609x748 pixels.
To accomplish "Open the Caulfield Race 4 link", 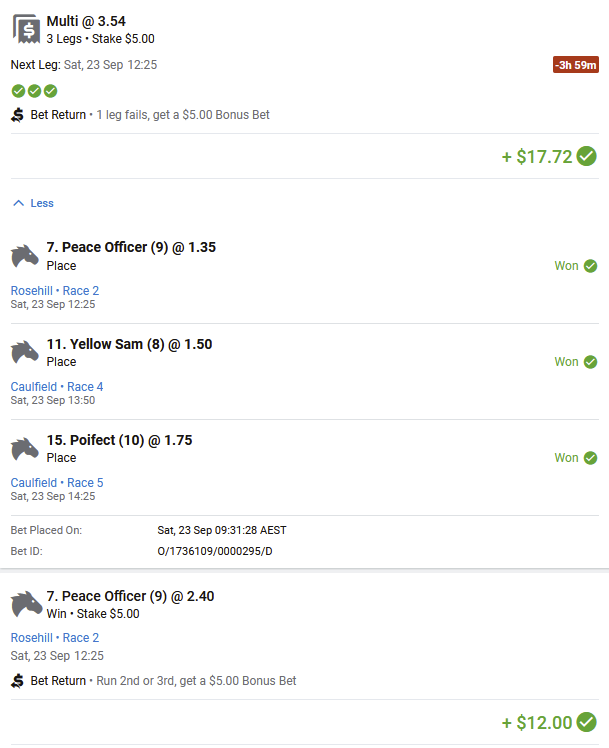I will 57,386.
